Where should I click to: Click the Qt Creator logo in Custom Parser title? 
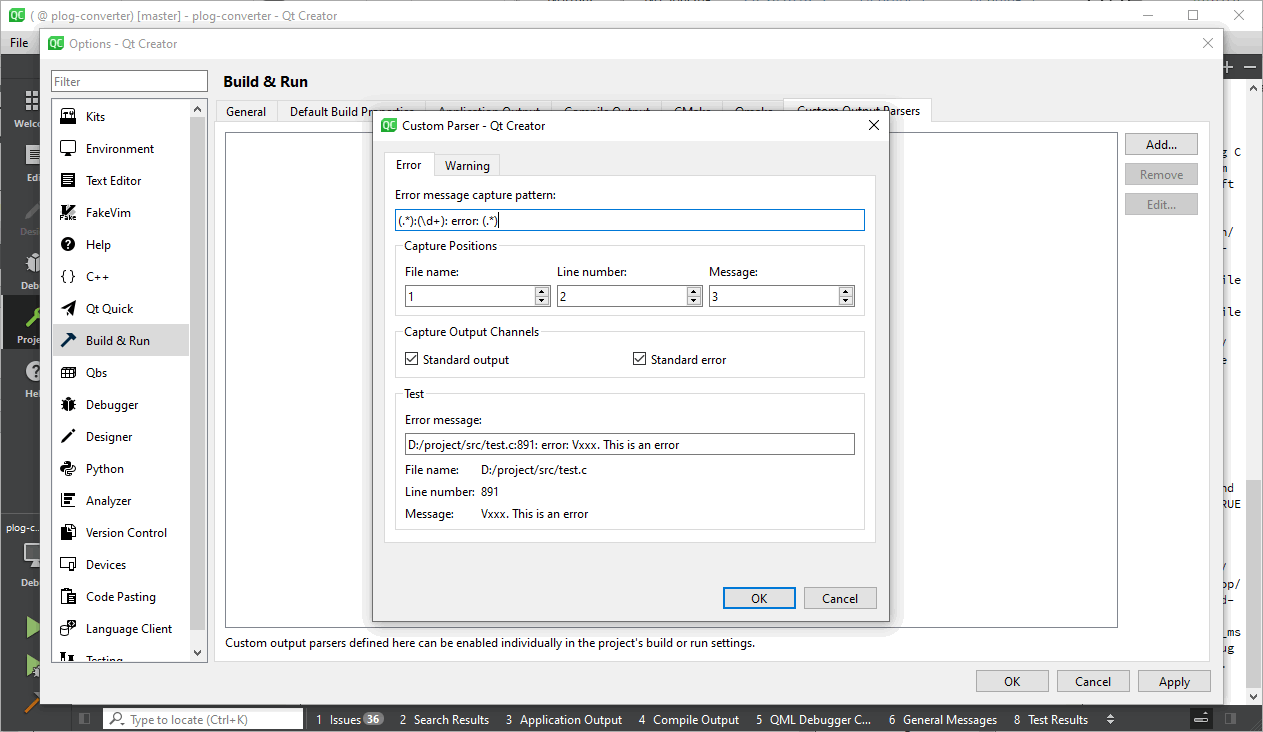(388, 125)
